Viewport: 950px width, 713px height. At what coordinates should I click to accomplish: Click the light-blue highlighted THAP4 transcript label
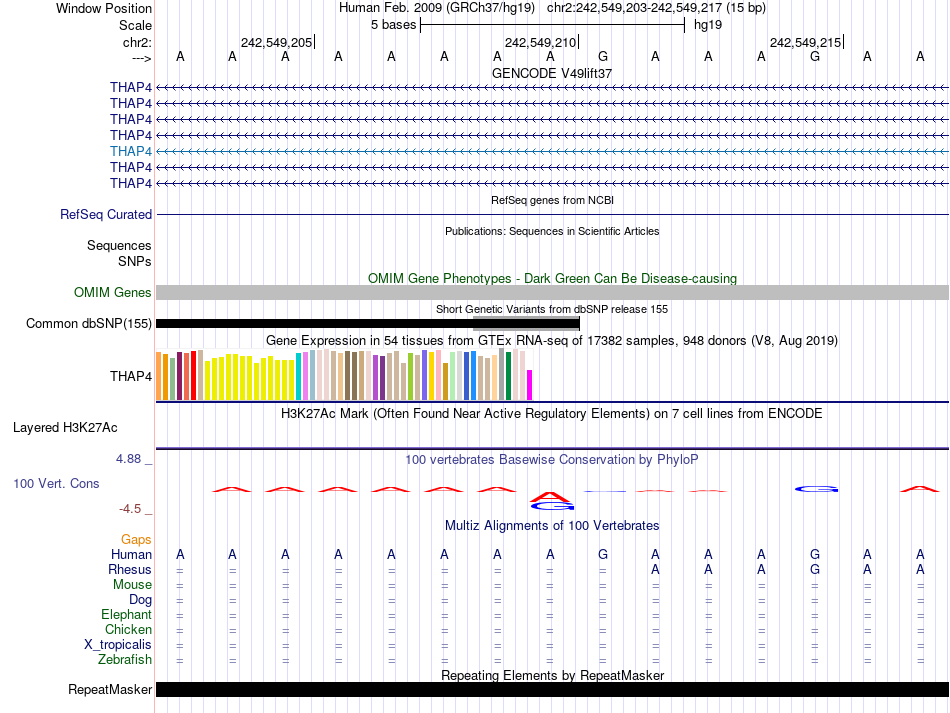(x=131, y=151)
